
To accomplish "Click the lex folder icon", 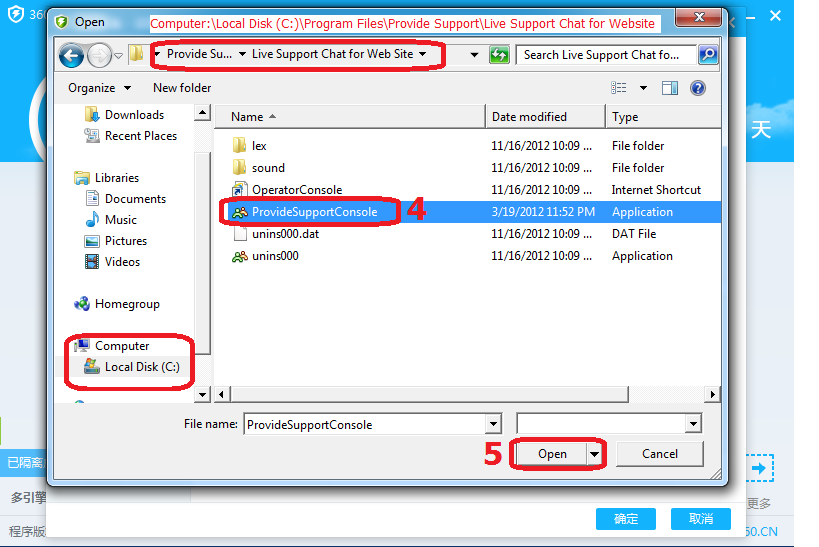I will [239, 145].
